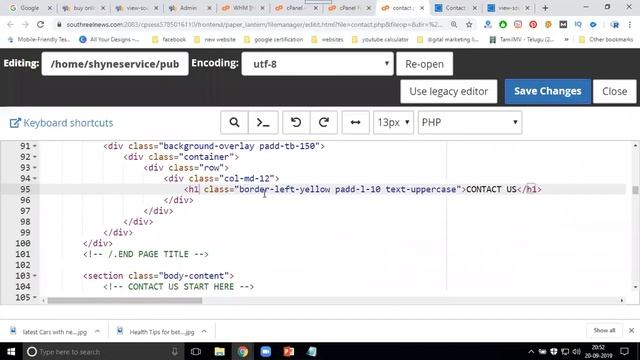Collapse code fold at line 105
Image resolution: width=640 pixels, height=360 pixels.
(x=35, y=298)
